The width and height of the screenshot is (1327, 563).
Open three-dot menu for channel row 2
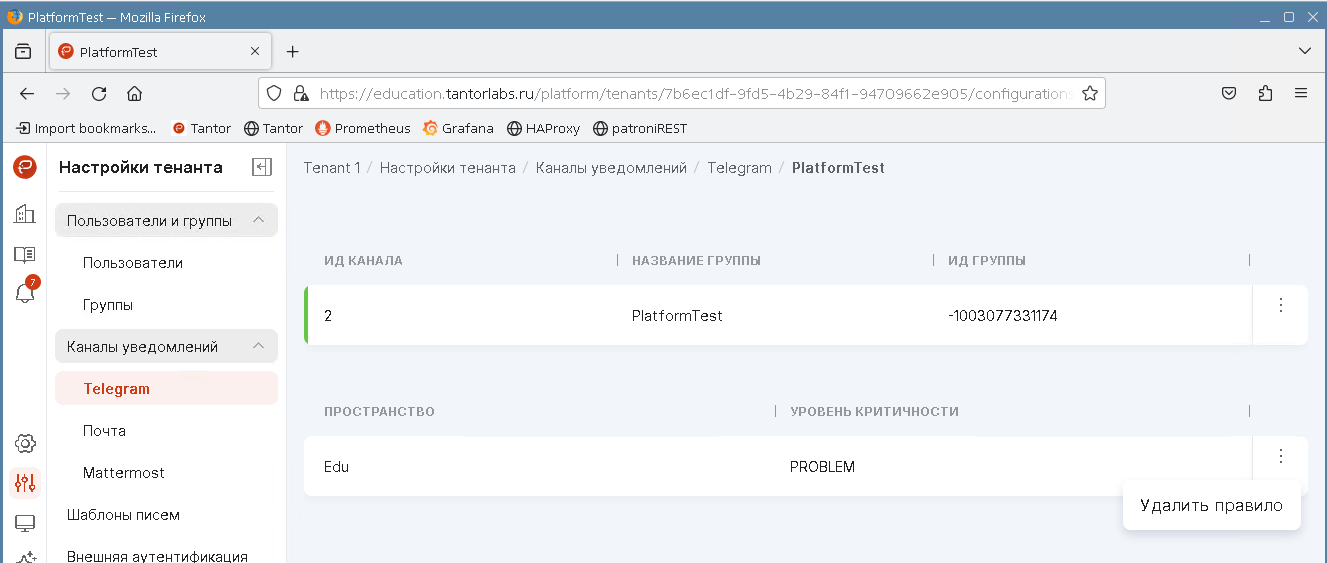(1280, 306)
